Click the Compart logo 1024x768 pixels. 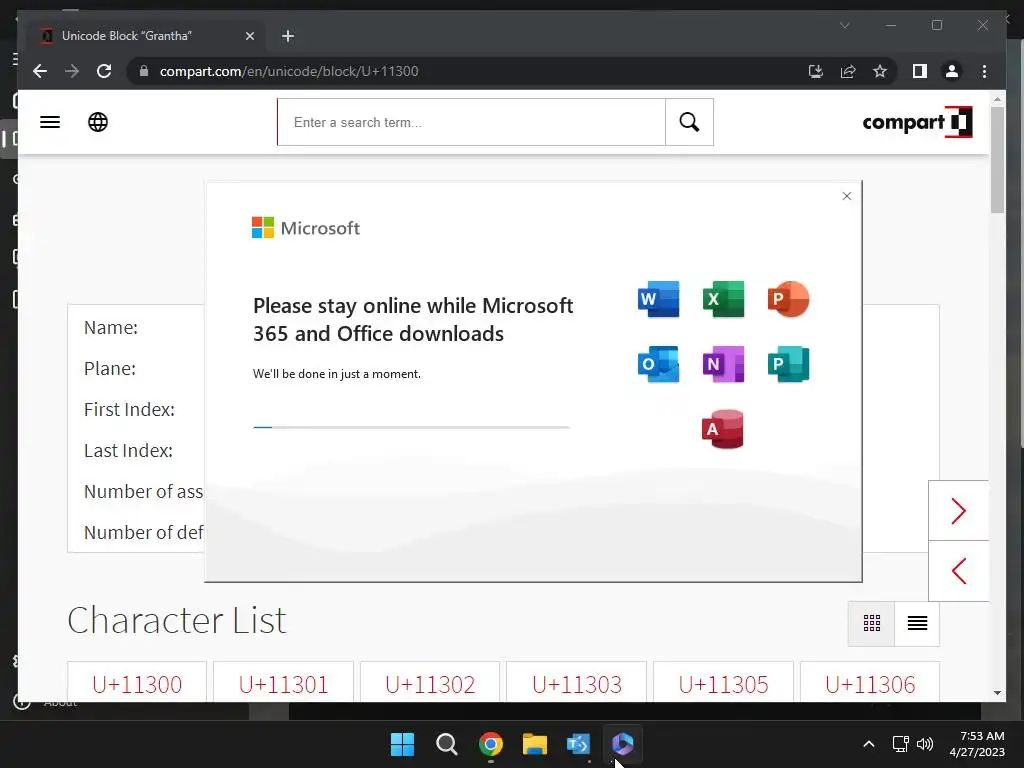tap(917, 122)
